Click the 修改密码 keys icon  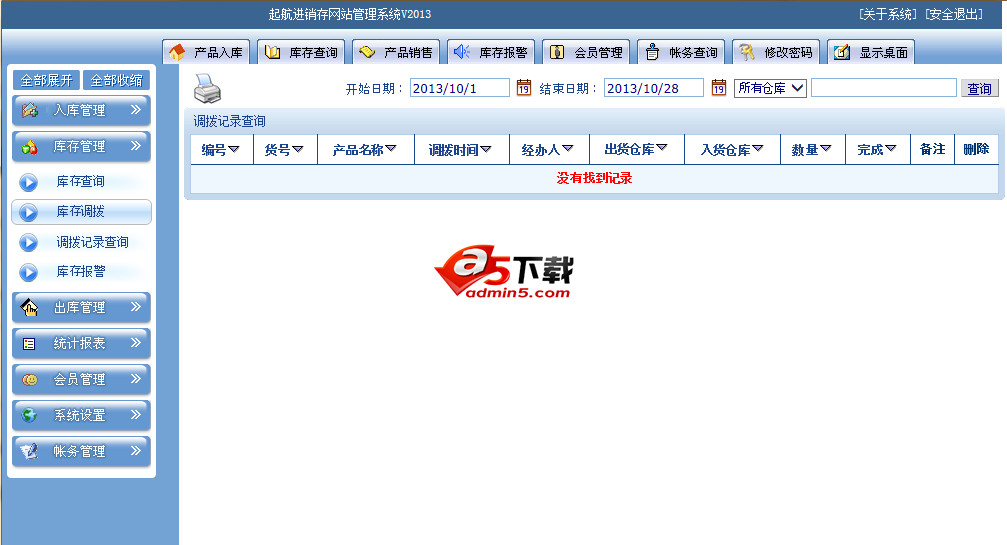(746, 52)
